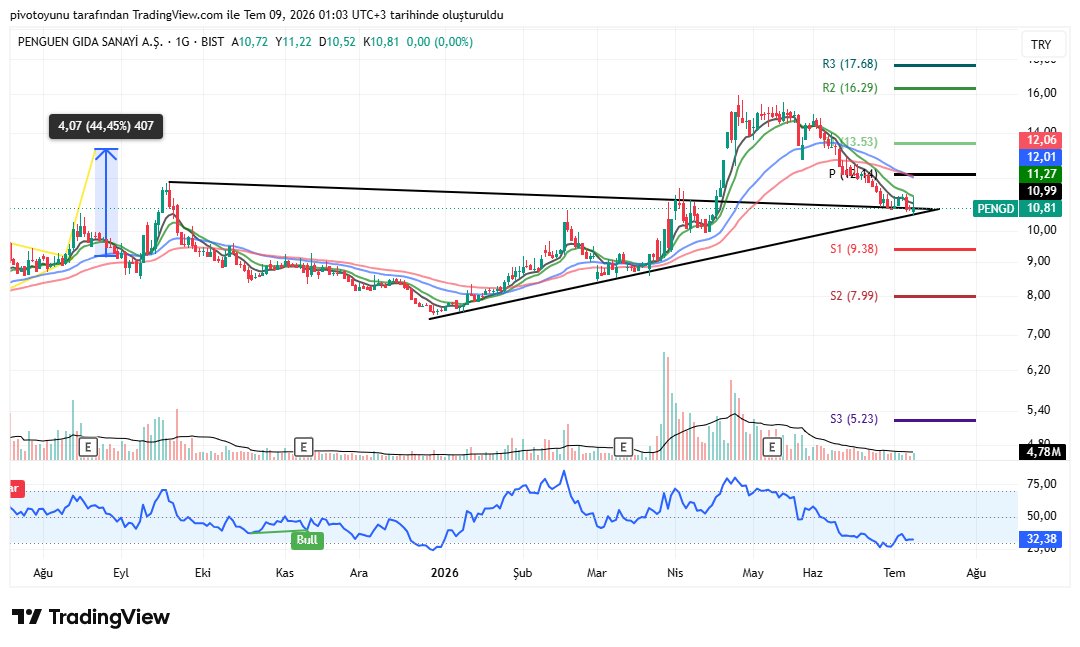Click the PENGD symbol price label
Screen dimensions: 1080x647
tap(995, 208)
